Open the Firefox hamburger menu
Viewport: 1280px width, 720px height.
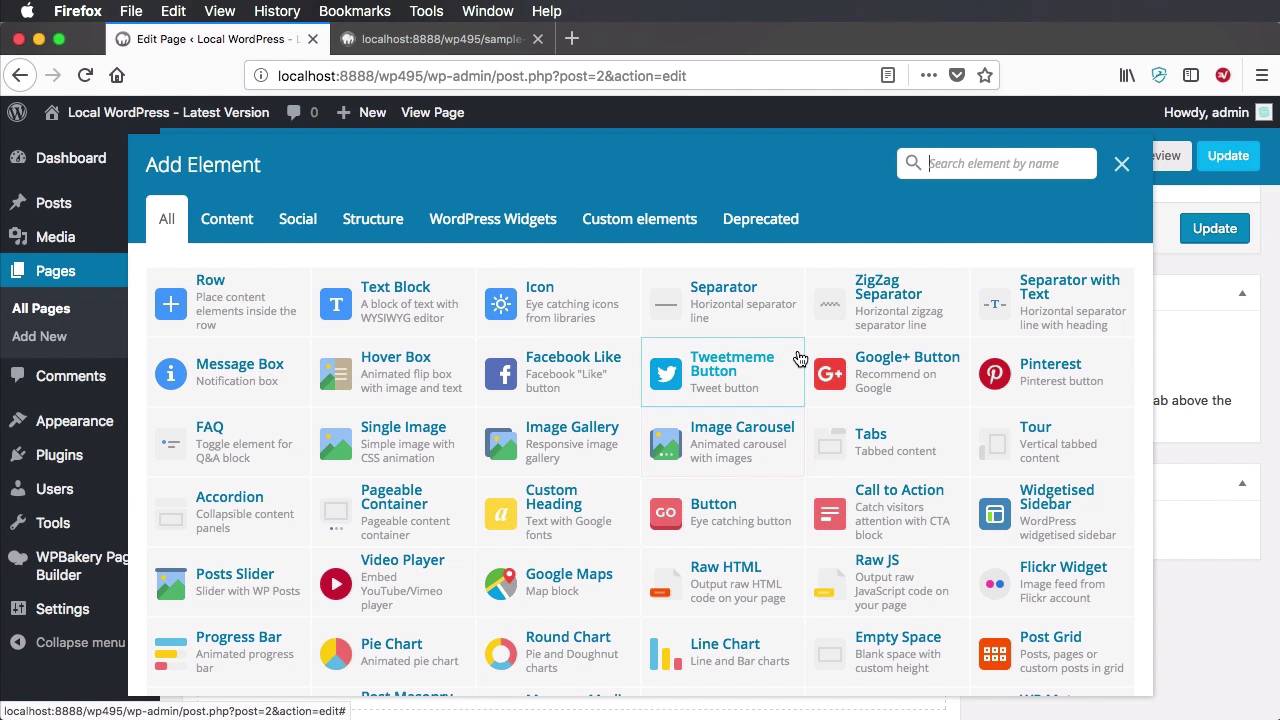coord(1261,75)
